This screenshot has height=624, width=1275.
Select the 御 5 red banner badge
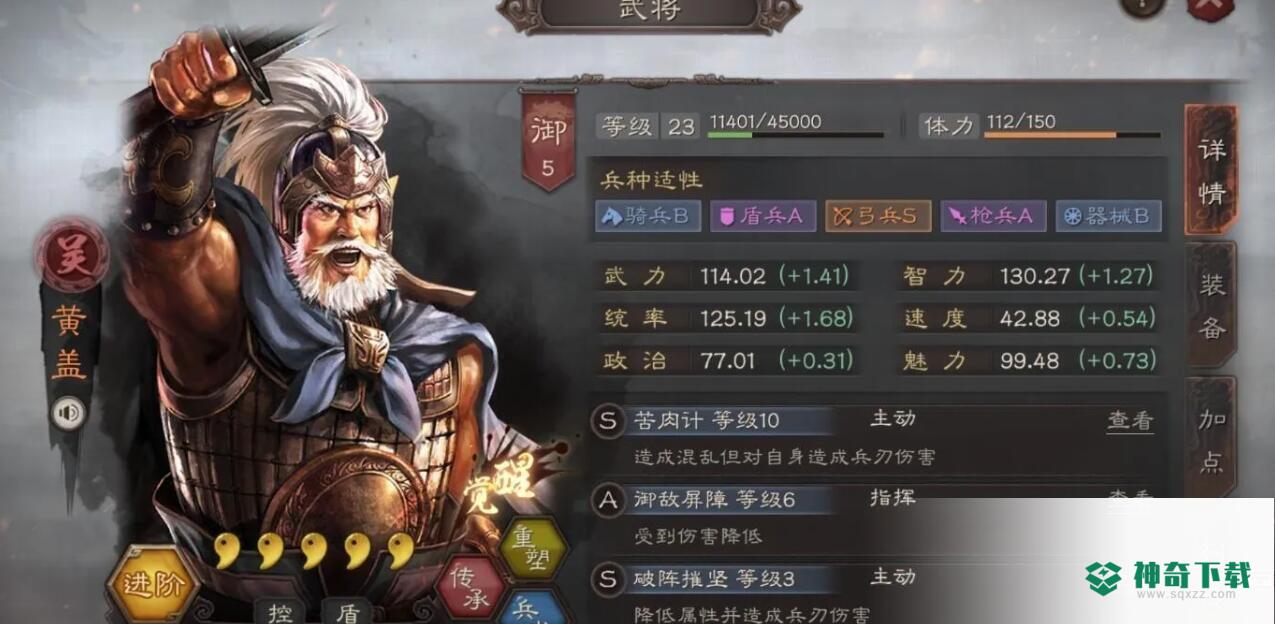click(548, 140)
